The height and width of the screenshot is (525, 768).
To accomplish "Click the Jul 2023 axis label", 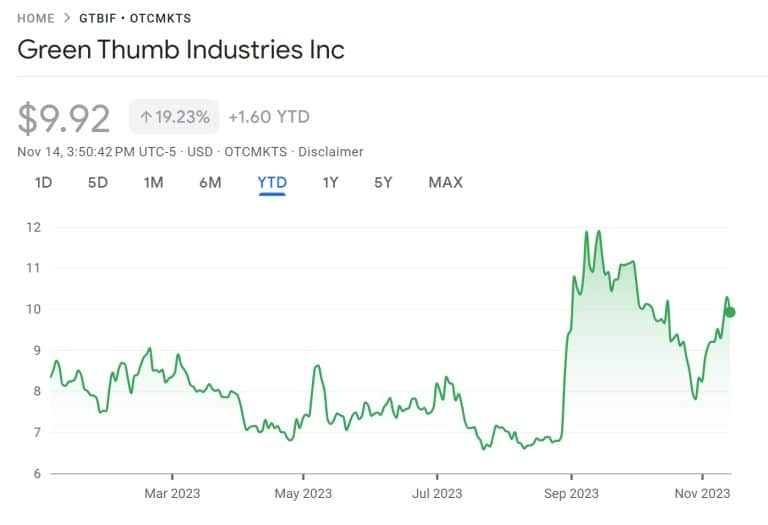I will pyautogui.click(x=437, y=493).
